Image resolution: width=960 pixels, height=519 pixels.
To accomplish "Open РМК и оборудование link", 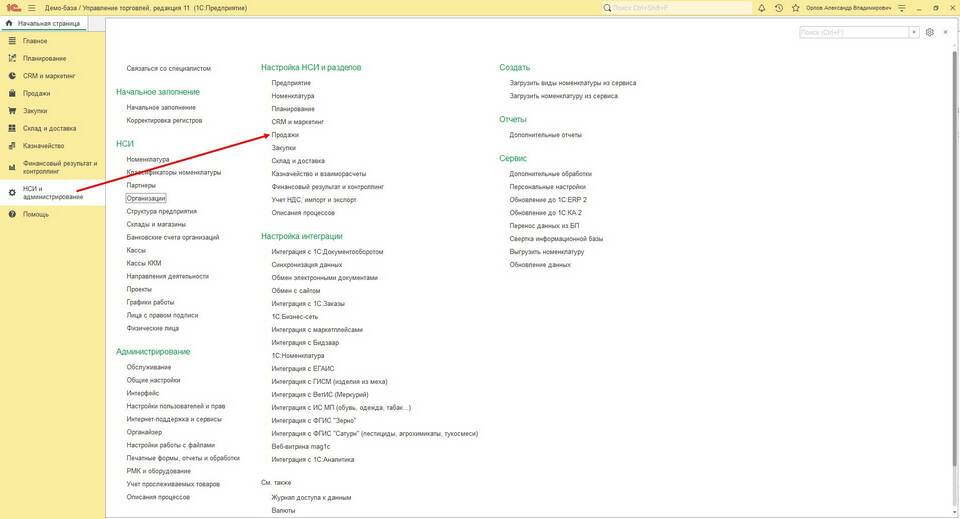I will (x=159, y=471).
